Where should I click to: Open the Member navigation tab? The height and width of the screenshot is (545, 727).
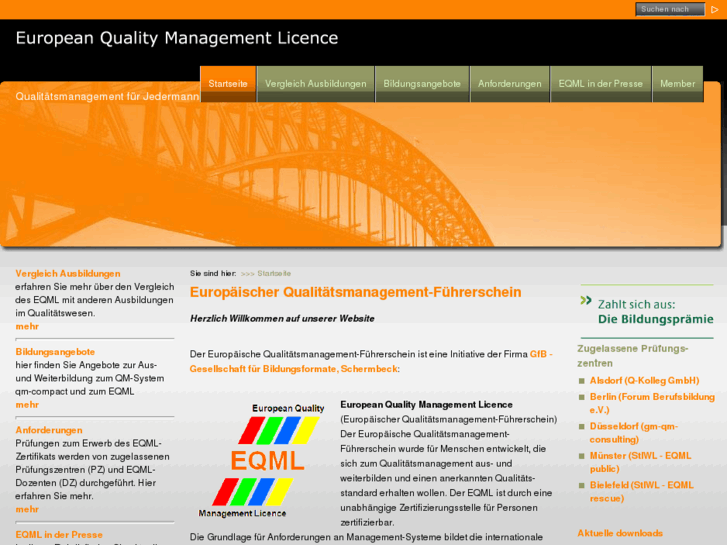677,84
